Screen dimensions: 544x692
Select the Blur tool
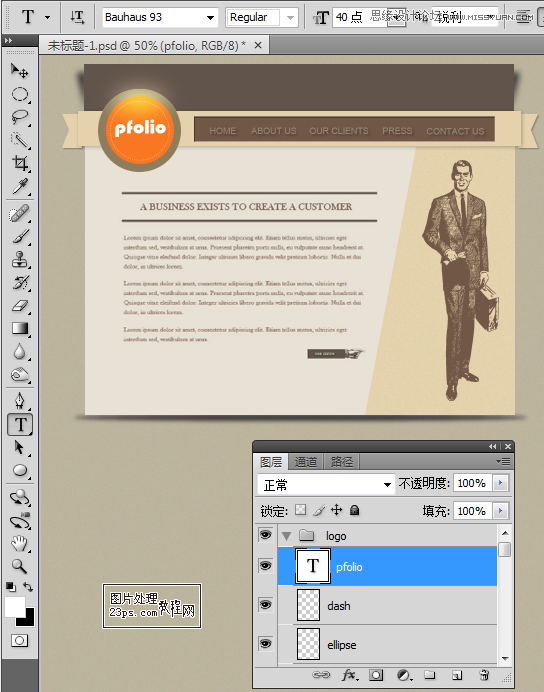[x=19, y=352]
